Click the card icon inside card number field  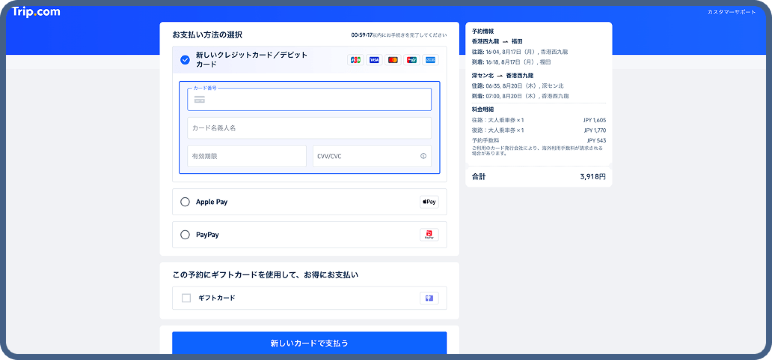tap(199, 100)
